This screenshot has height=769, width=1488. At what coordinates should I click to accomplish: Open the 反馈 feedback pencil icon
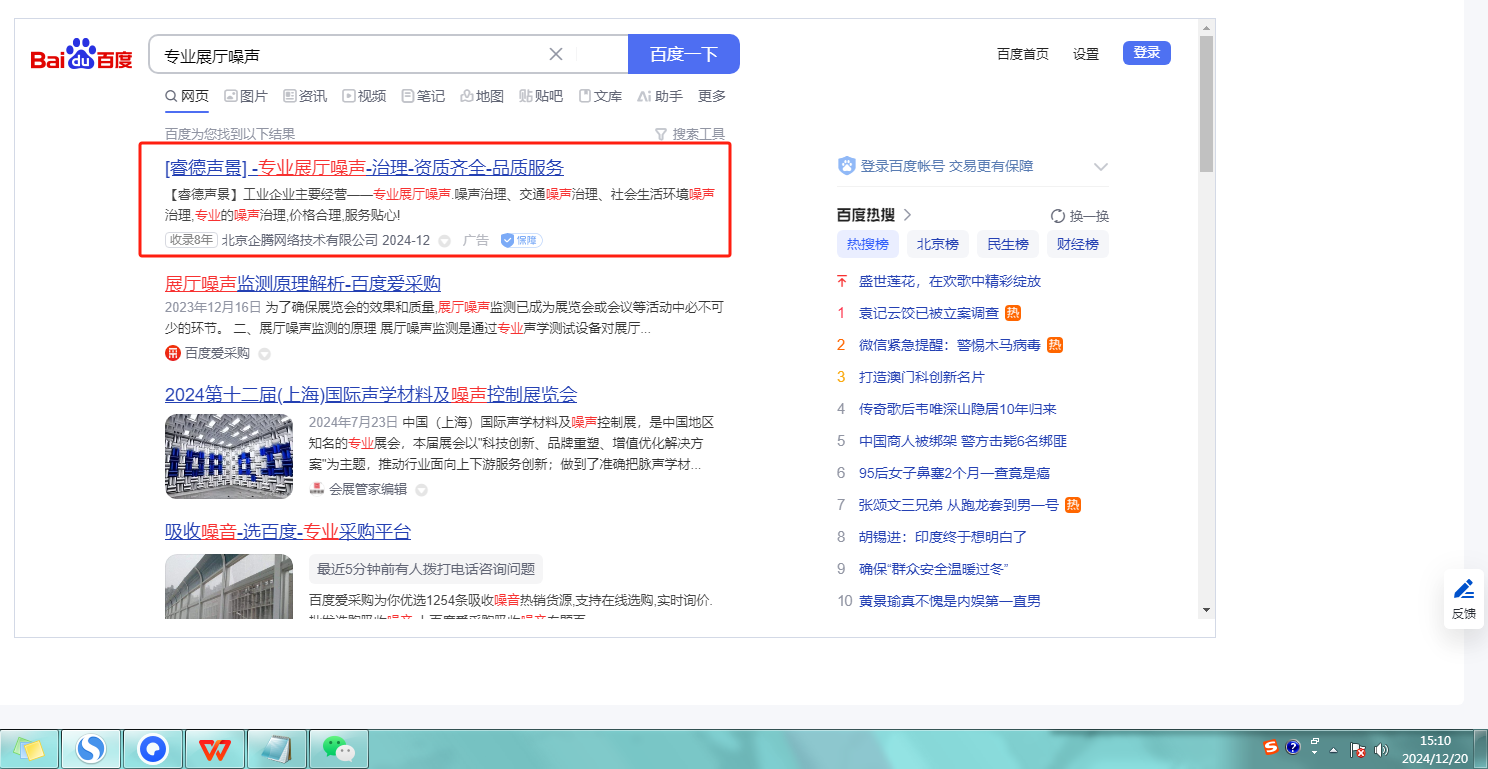tap(1464, 589)
